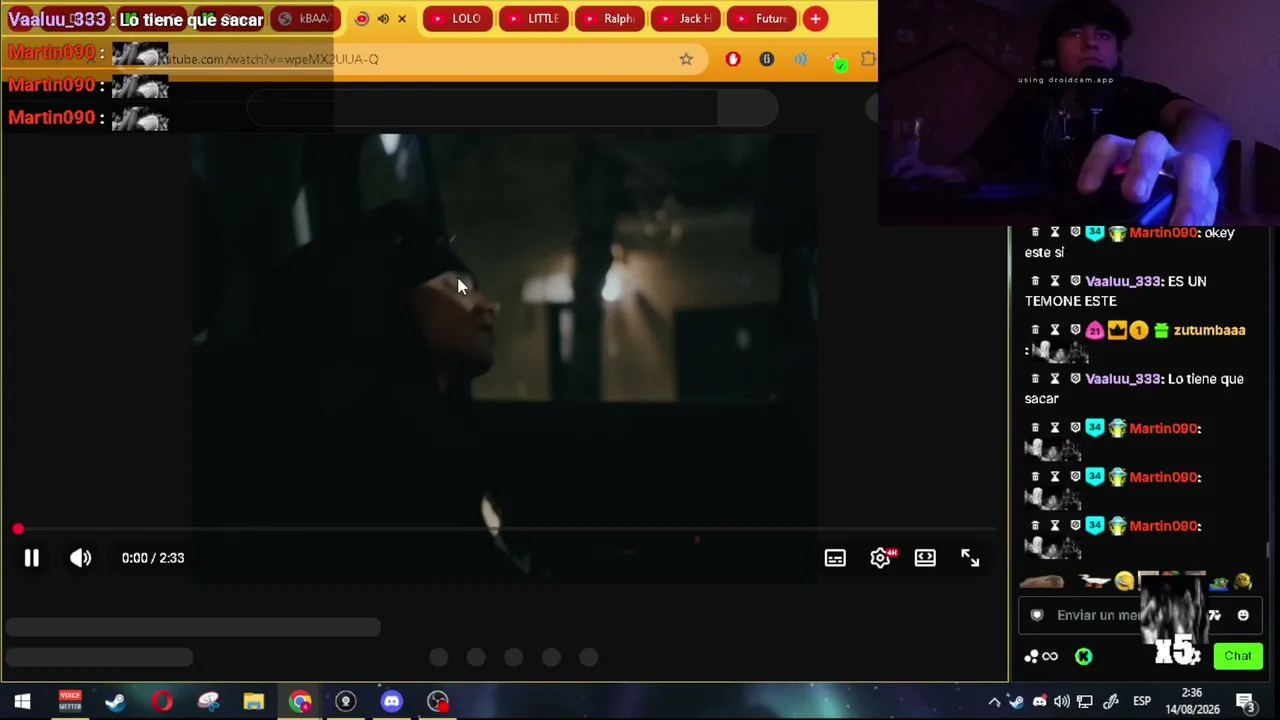Viewport: 1280px width, 720px height.
Task: Click the goose emote in quick emotes
Action: 1095,581
